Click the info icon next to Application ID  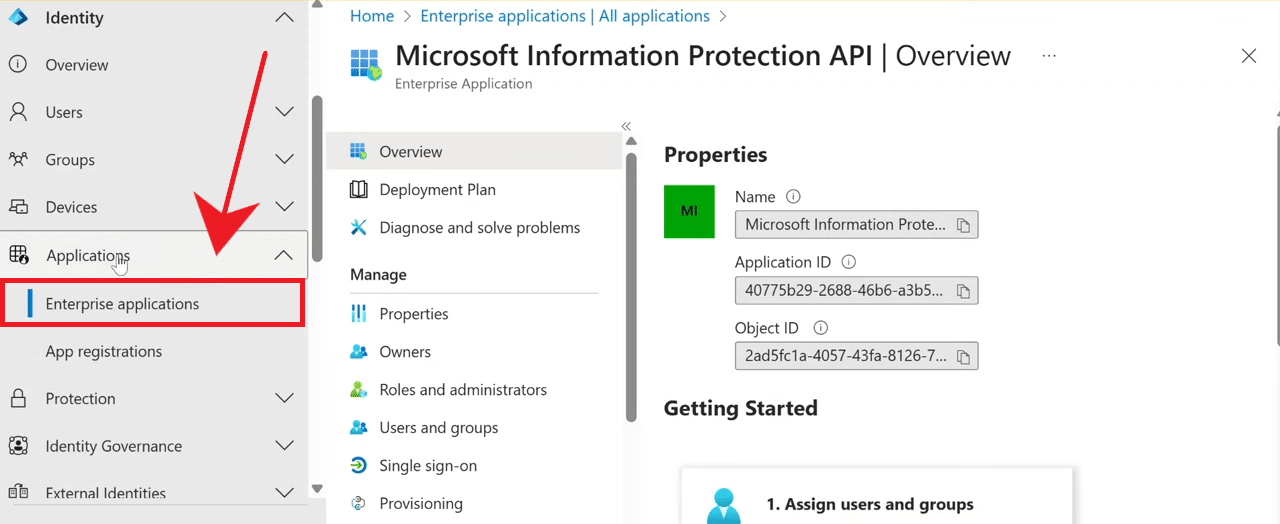tap(849, 262)
